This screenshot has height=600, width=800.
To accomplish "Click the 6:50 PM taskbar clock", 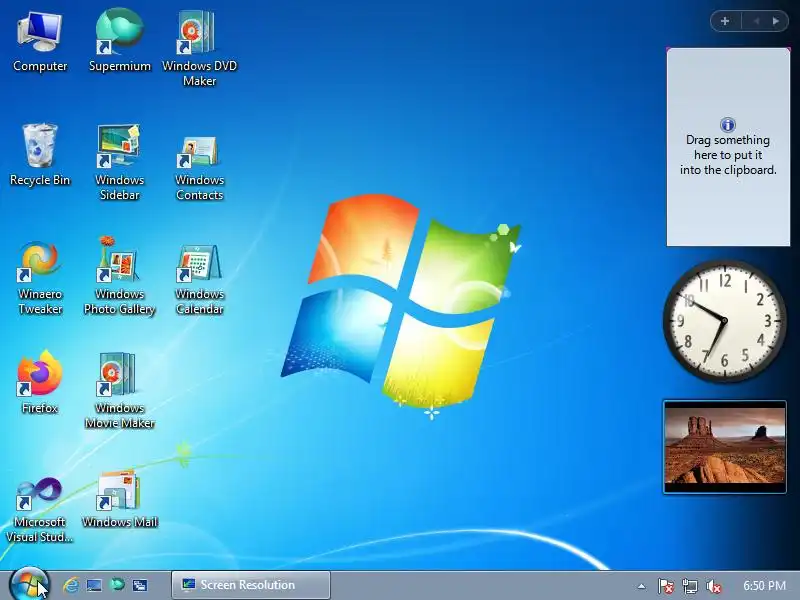I will tap(764, 585).
